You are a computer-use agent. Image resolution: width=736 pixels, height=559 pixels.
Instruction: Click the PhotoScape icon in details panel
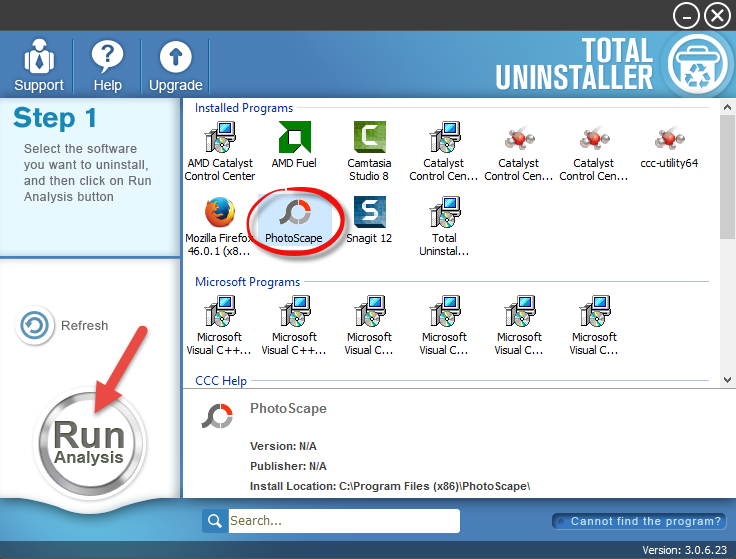click(217, 416)
